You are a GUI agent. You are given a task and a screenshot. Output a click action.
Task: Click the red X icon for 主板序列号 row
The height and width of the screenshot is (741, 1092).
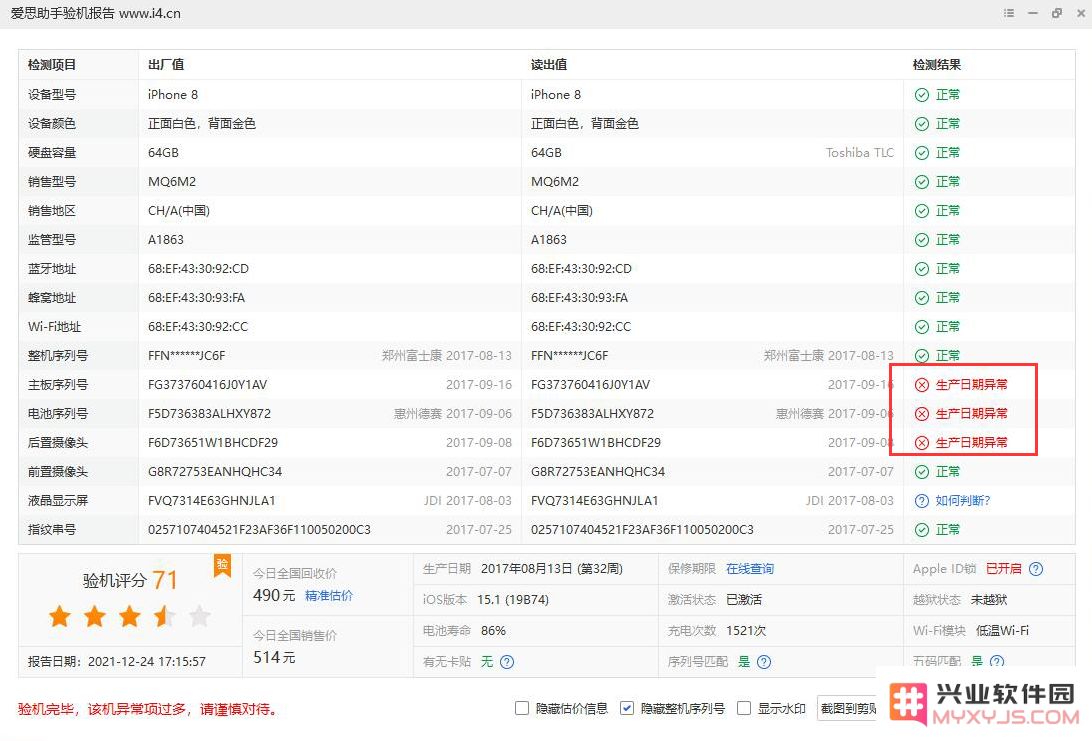[921, 385]
